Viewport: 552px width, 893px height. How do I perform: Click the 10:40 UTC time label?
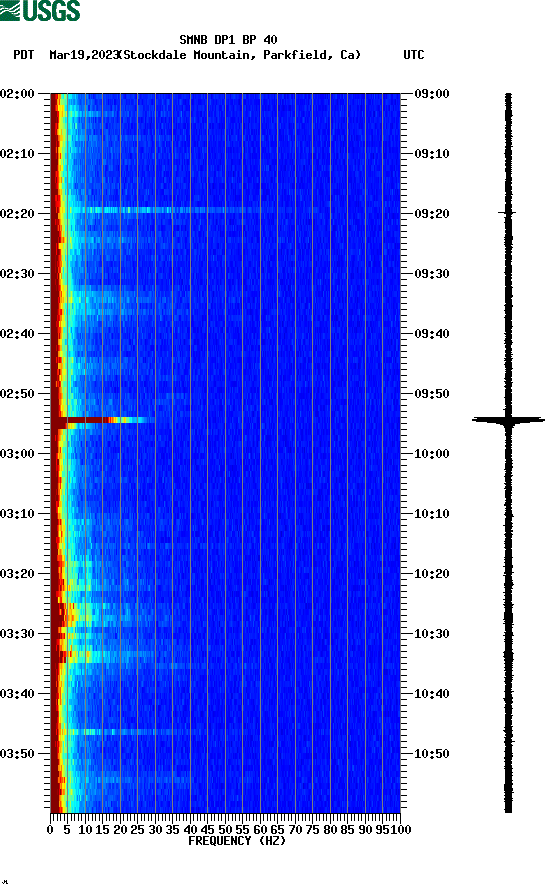coord(432,694)
